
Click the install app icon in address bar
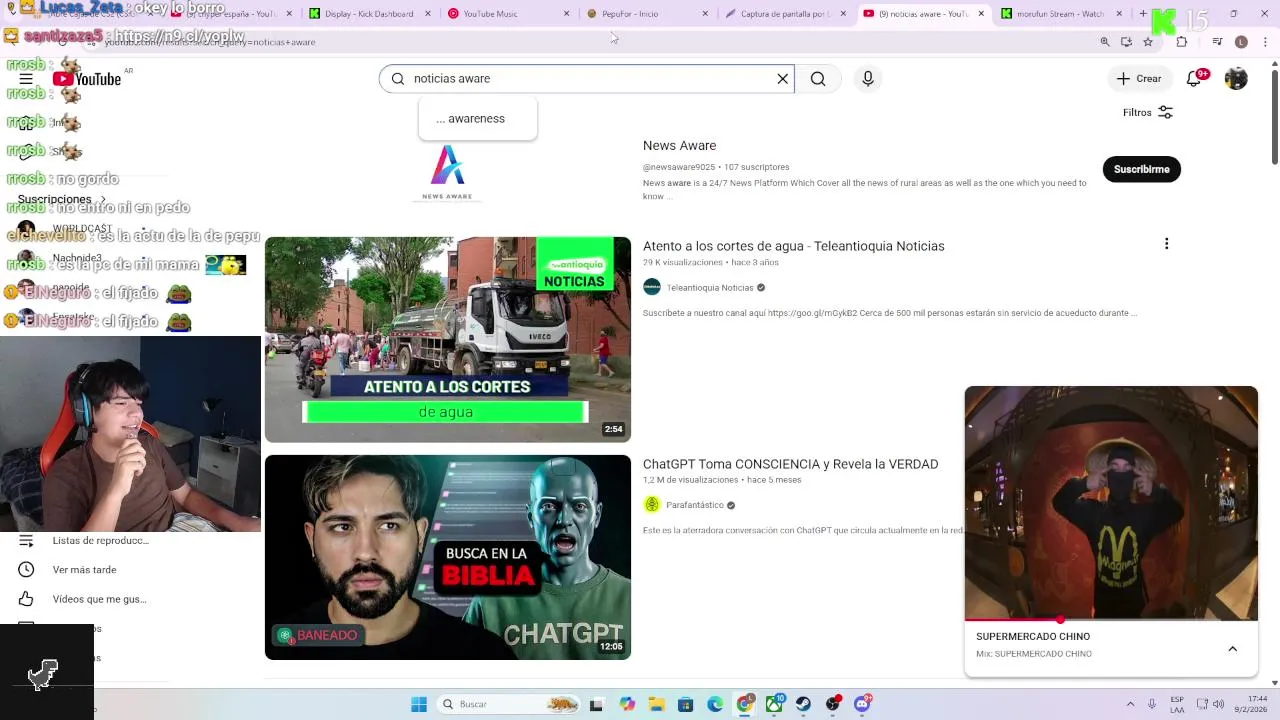tap(1126, 42)
